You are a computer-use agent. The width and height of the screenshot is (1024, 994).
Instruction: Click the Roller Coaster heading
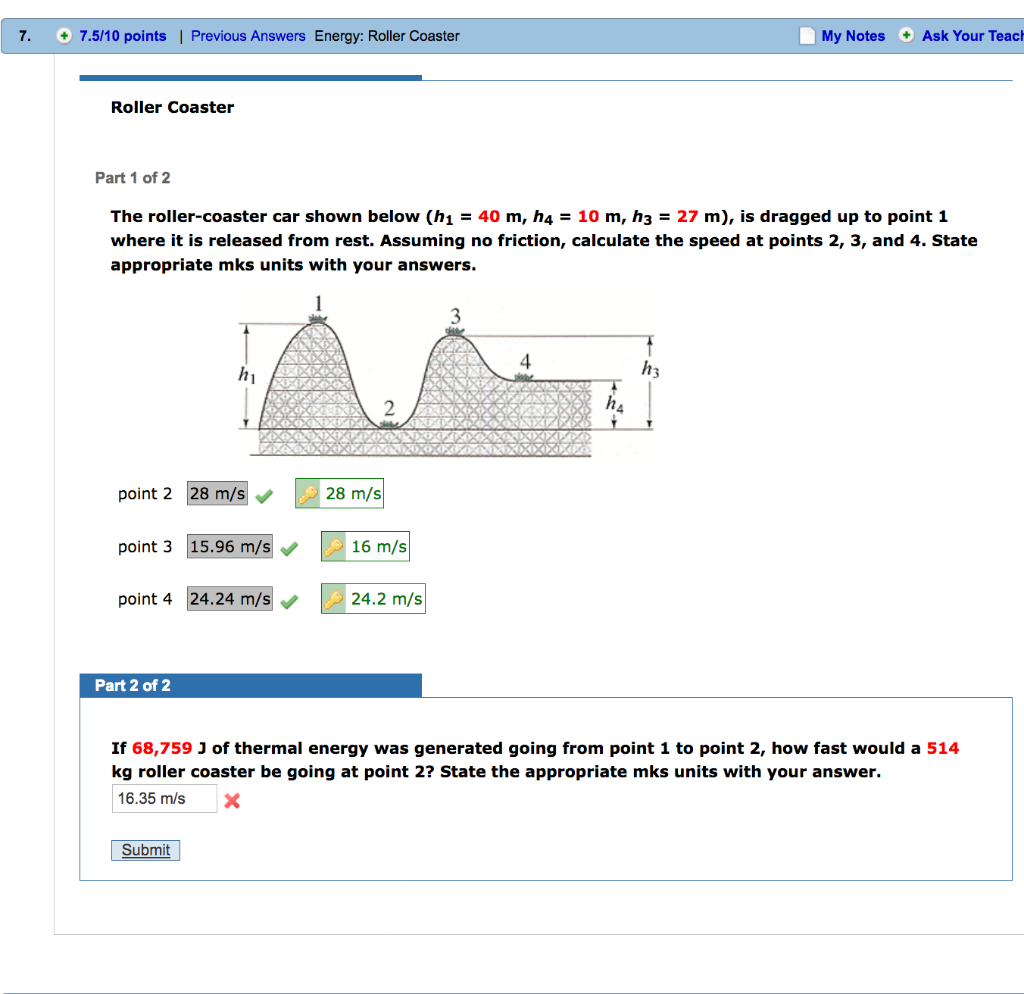coord(172,108)
